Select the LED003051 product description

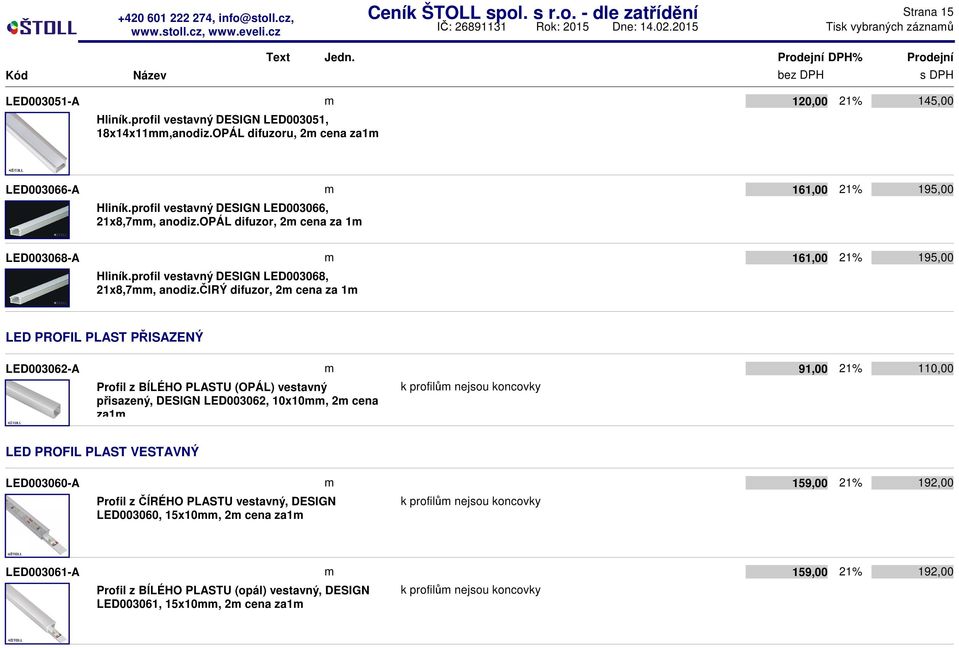(237, 127)
